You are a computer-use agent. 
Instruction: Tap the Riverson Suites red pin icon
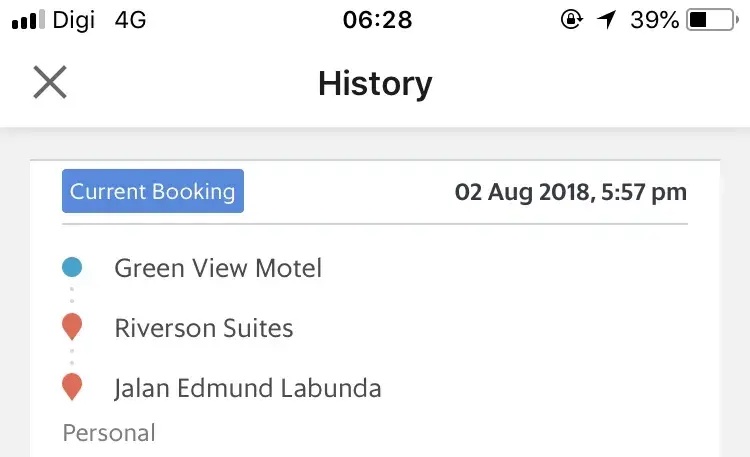72,326
